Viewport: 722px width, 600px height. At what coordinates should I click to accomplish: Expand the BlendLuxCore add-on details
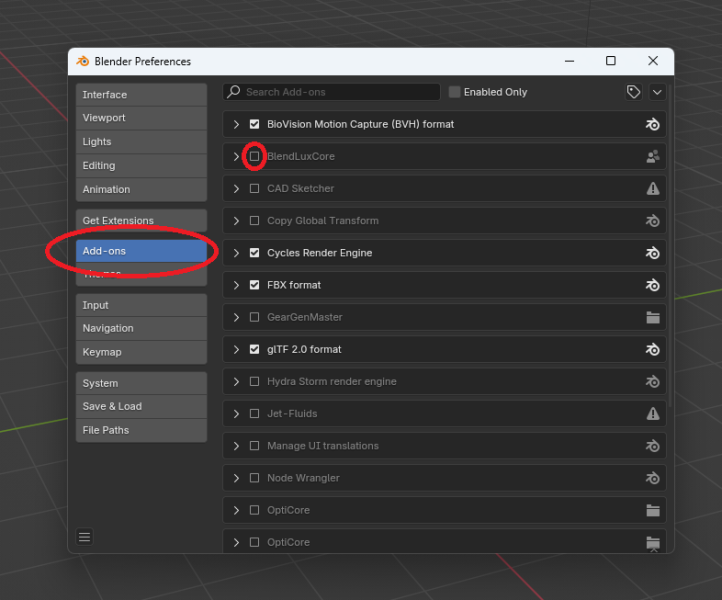coord(236,157)
